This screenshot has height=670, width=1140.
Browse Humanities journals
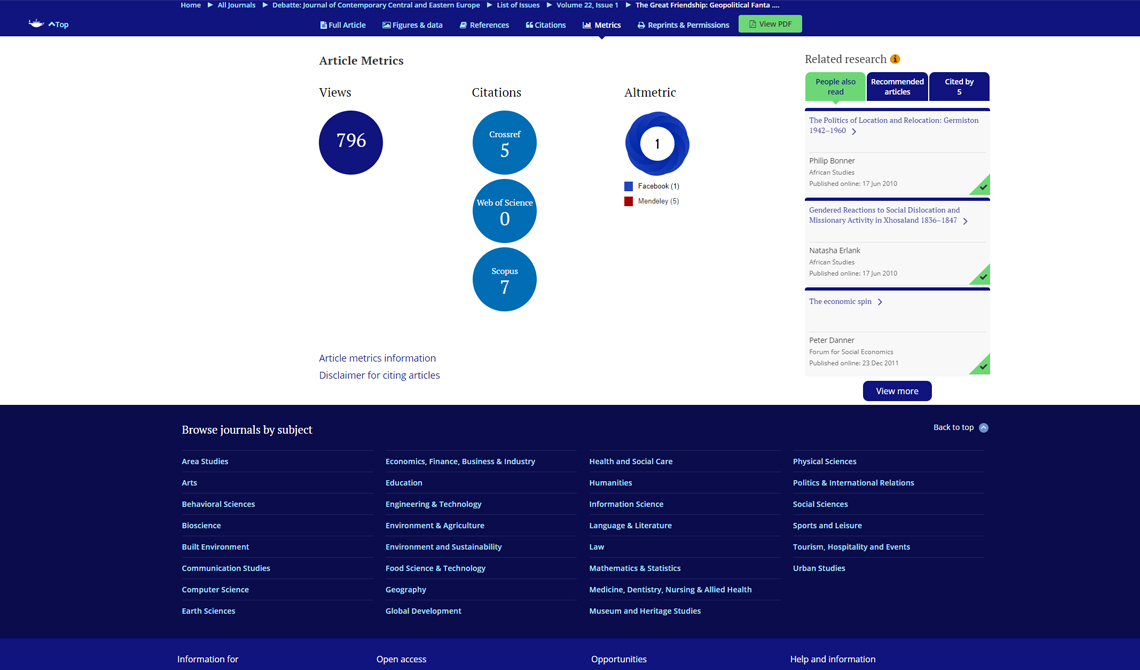point(611,483)
